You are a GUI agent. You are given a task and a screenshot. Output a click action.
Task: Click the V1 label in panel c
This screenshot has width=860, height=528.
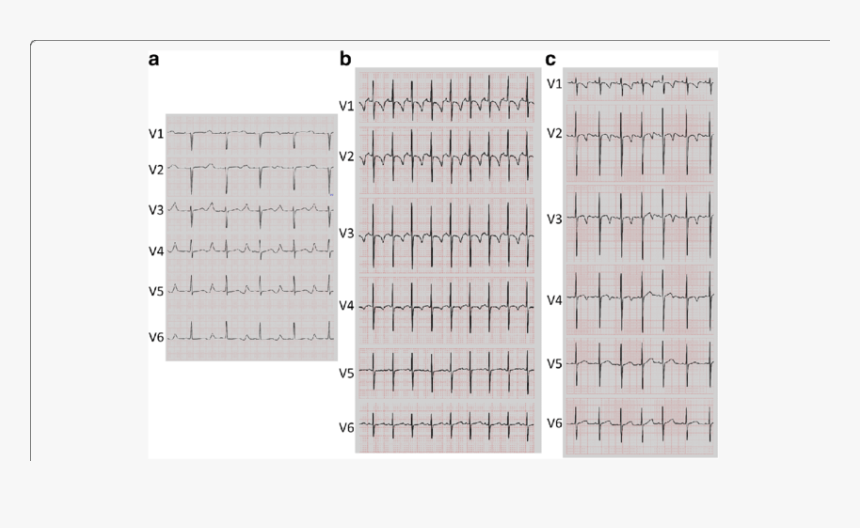(553, 83)
